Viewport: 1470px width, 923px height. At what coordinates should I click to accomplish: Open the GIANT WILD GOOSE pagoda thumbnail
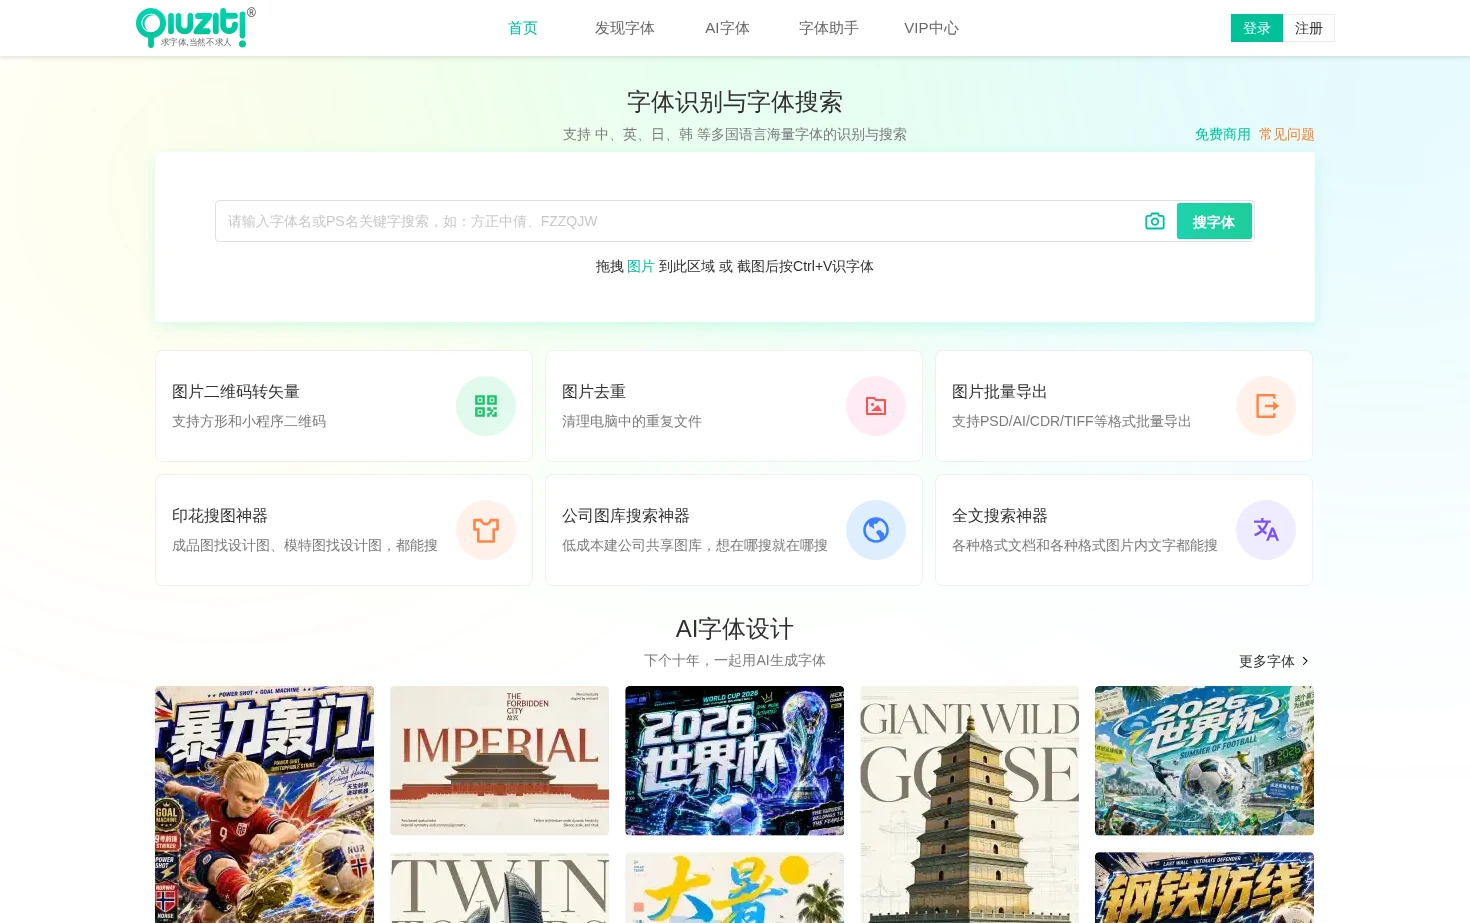970,804
